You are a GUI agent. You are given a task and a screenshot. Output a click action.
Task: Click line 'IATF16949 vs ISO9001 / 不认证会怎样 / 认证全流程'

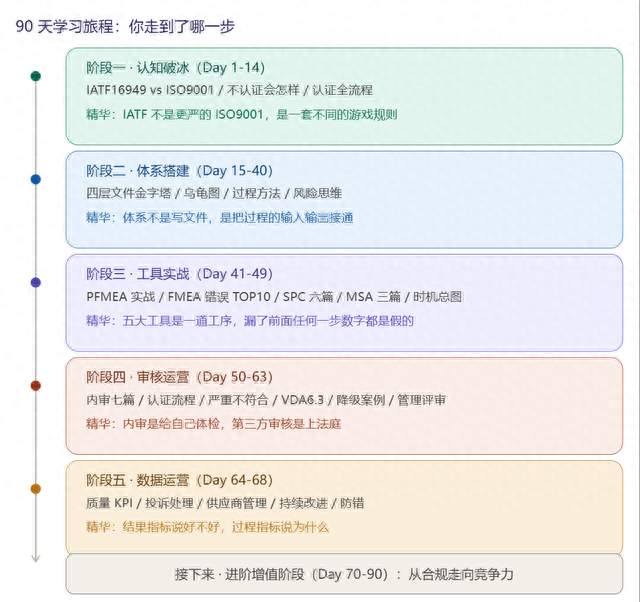tap(229, 90)
